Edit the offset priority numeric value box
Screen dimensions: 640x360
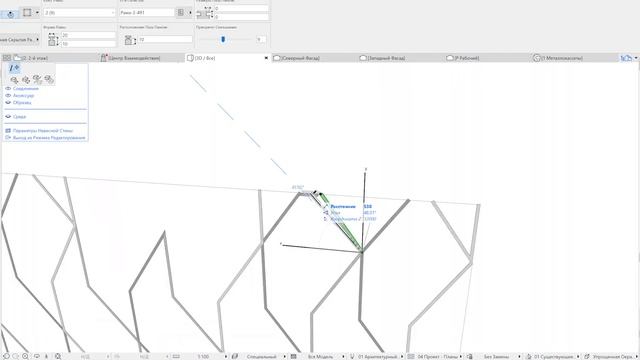click(x=261, y=39)
